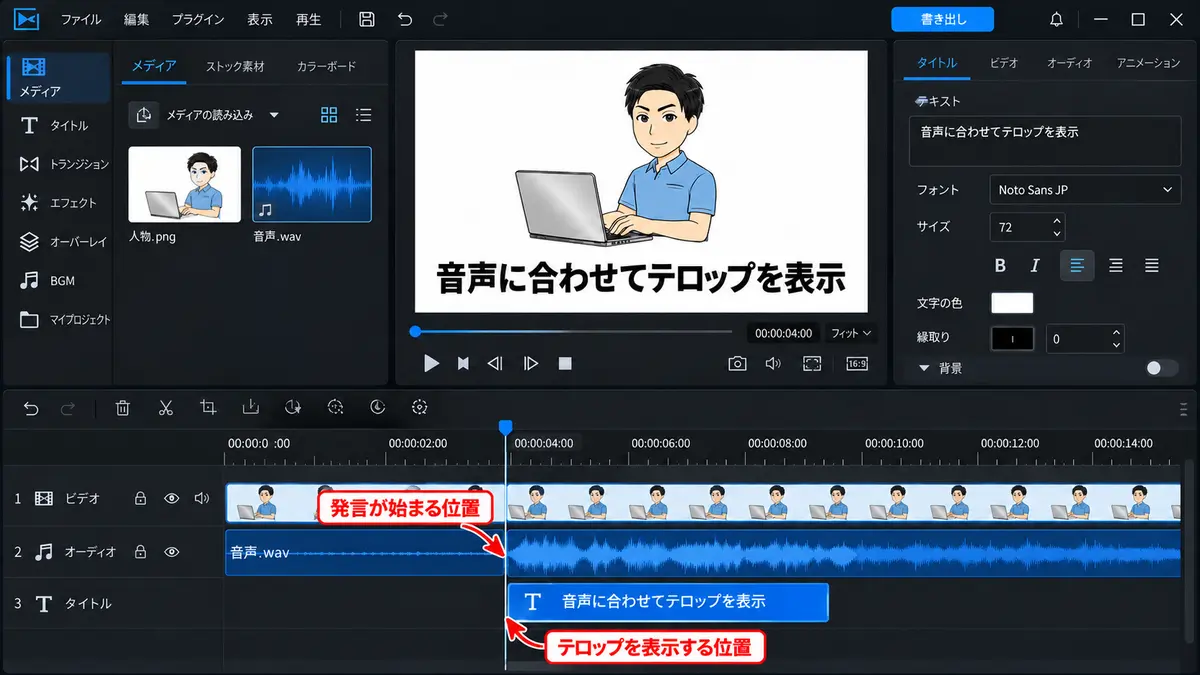Collapse the 背景 section

pyautogui.click(x=924, y=368)
